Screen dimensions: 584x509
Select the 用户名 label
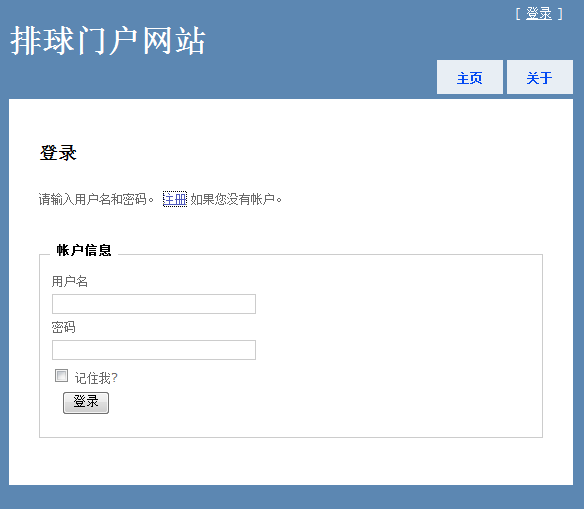point(70,281)
